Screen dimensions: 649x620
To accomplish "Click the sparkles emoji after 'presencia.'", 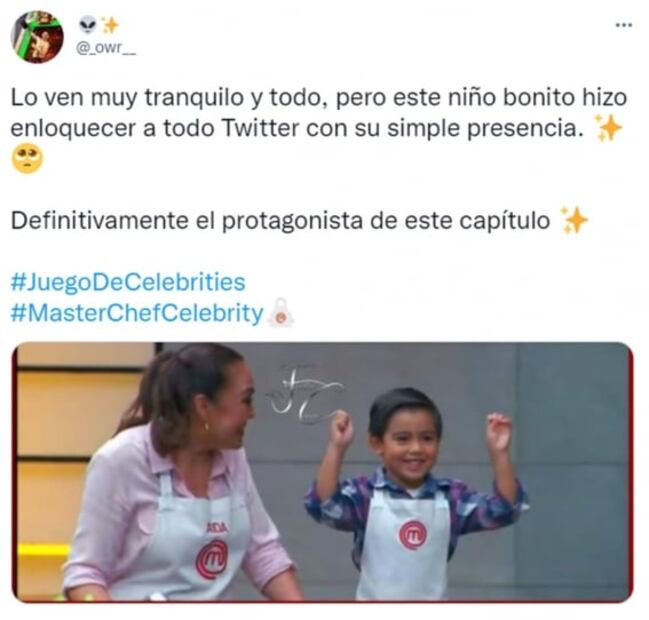I will tap(607, 128).
